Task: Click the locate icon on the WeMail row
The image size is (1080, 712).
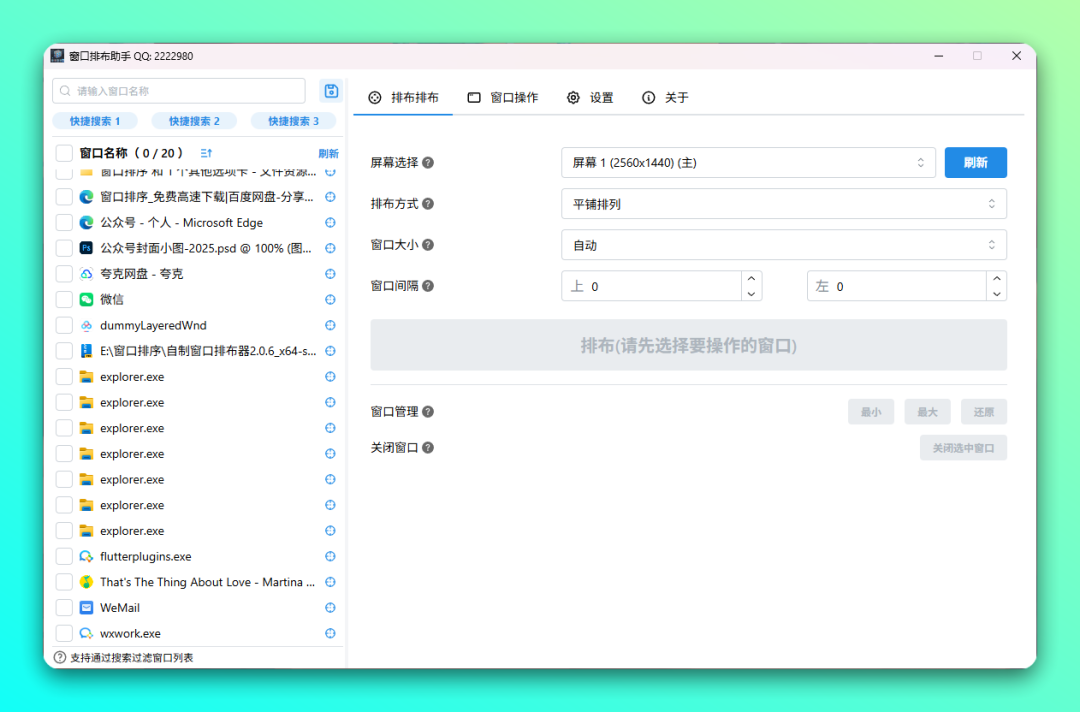Action: click(x=331, y=607)
